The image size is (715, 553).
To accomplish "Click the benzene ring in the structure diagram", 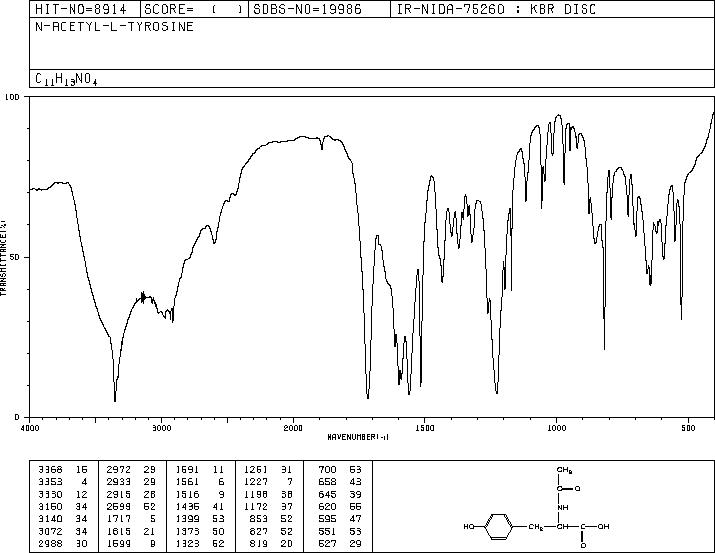I will 498,527.
